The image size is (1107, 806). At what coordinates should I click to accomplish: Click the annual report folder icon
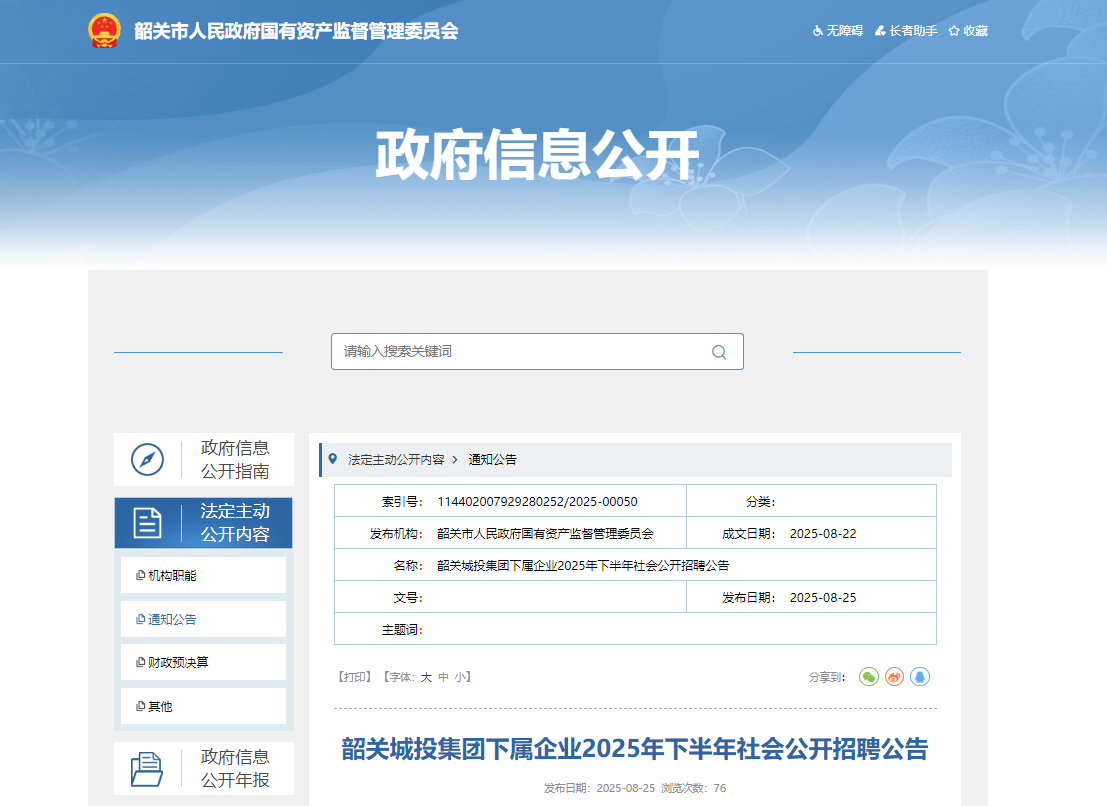tap(147, 769)
